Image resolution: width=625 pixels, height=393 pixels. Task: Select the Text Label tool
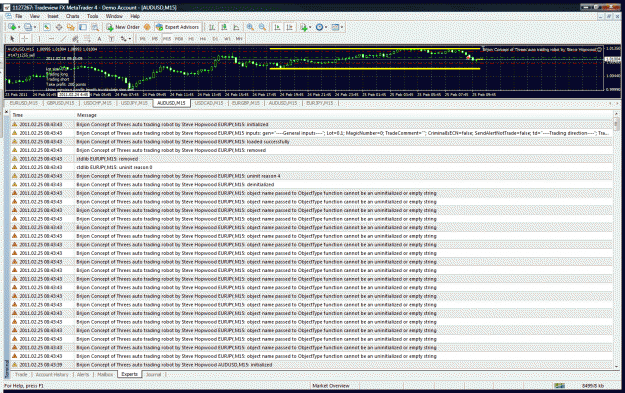111,39
